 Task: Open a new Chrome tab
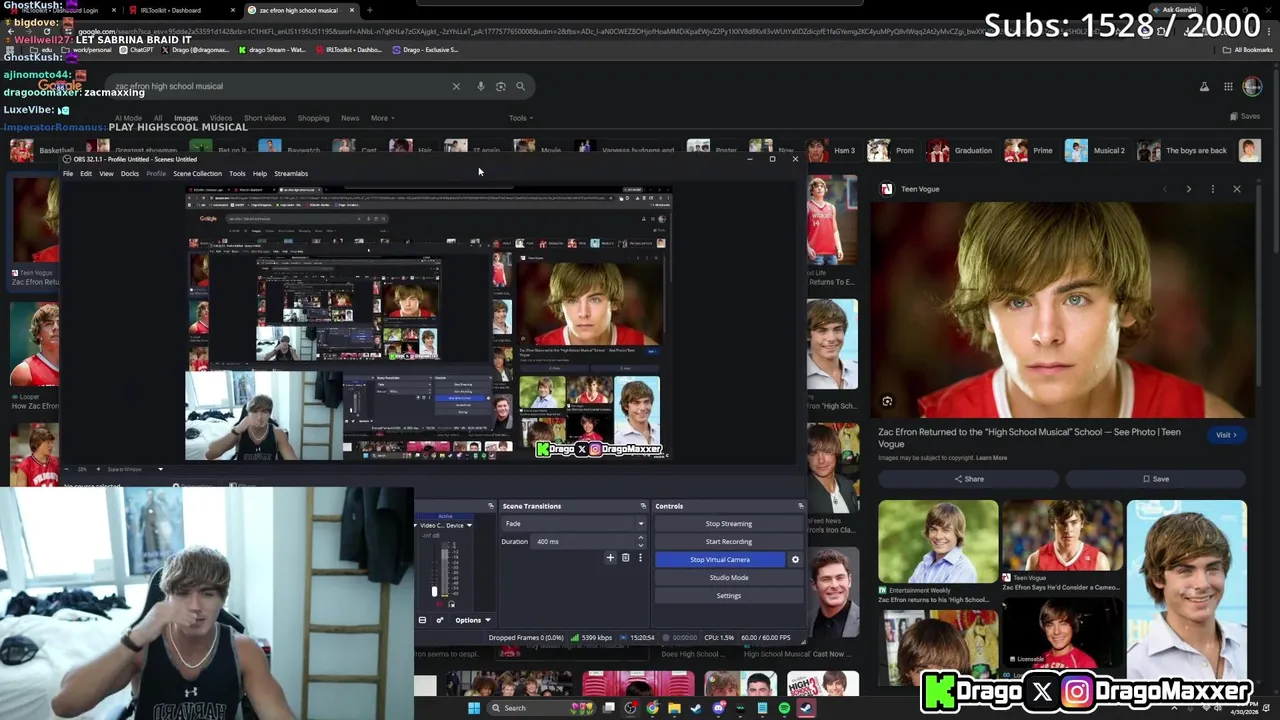[x=369, y=10]
